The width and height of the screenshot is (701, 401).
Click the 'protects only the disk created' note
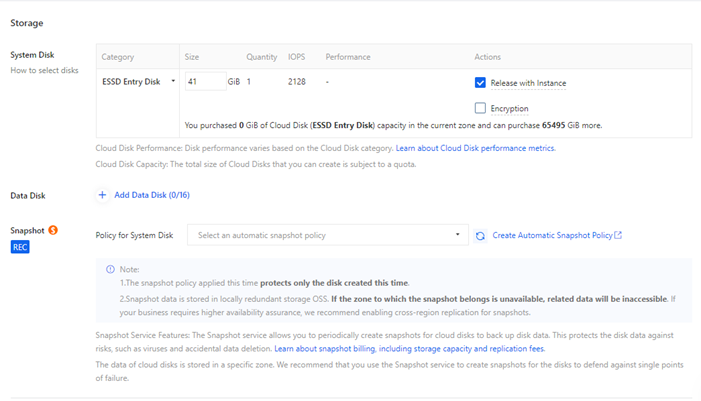coord(334,283)
